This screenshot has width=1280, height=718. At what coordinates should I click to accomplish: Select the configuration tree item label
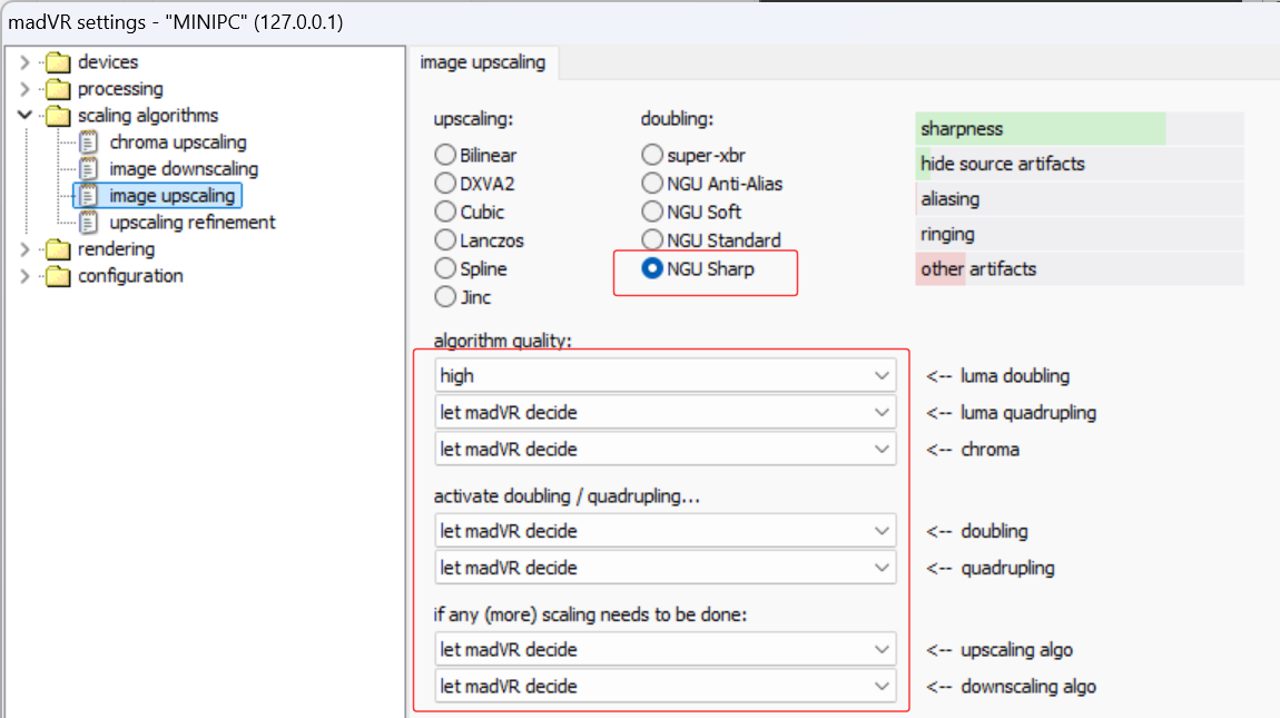[130, 276]
